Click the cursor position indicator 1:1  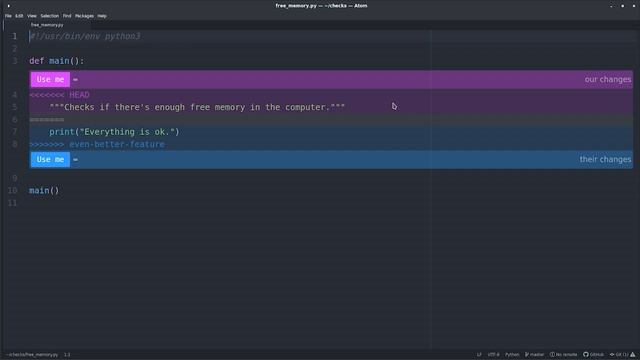[67, 355]
